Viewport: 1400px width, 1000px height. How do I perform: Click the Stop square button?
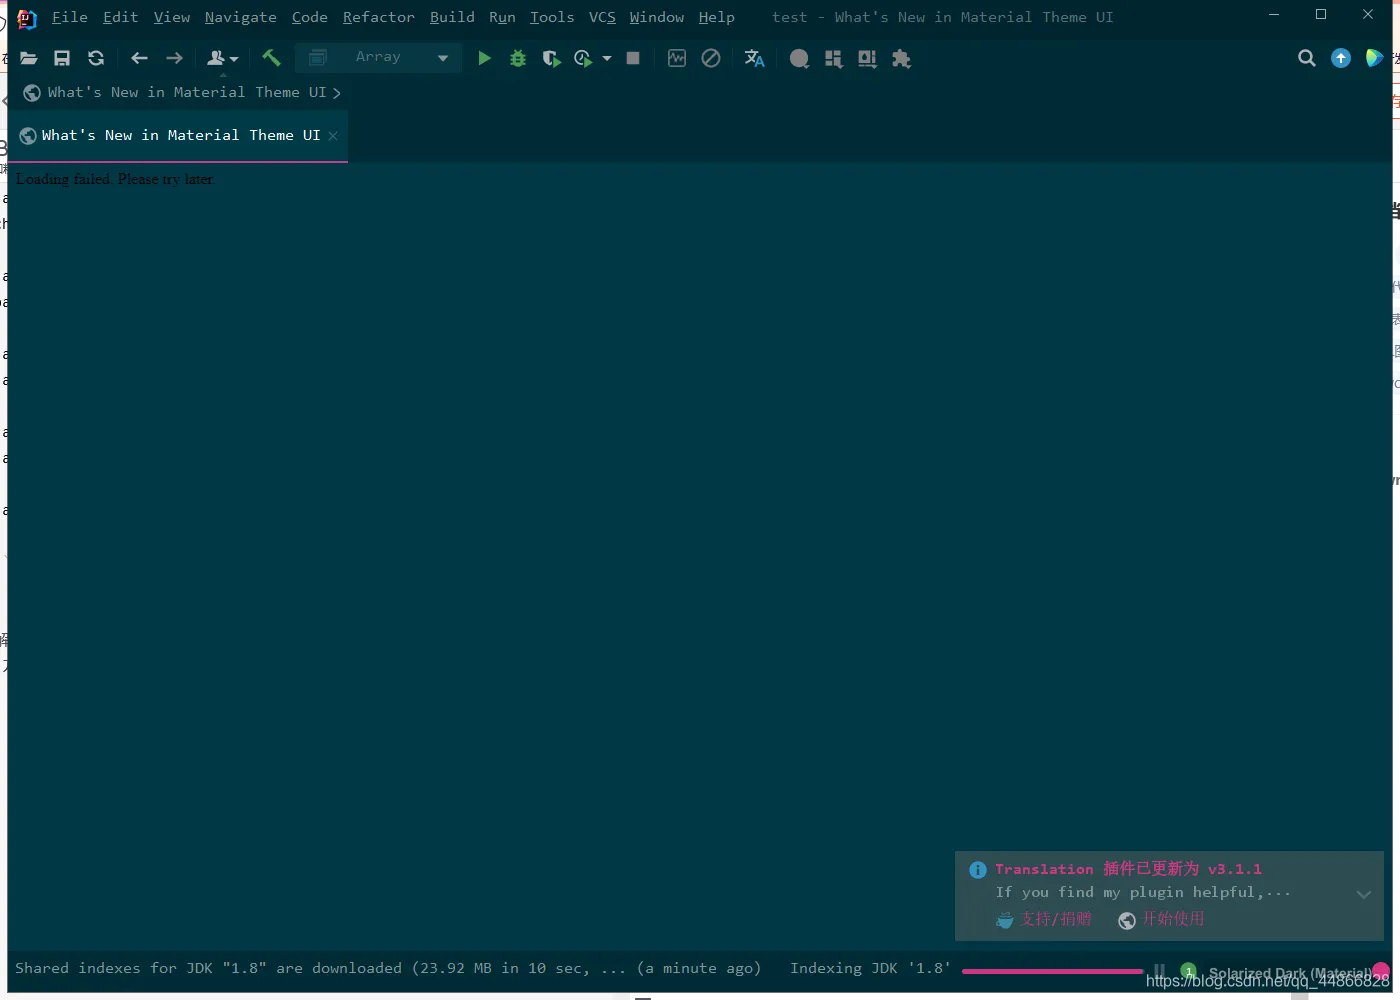(633, 59)
